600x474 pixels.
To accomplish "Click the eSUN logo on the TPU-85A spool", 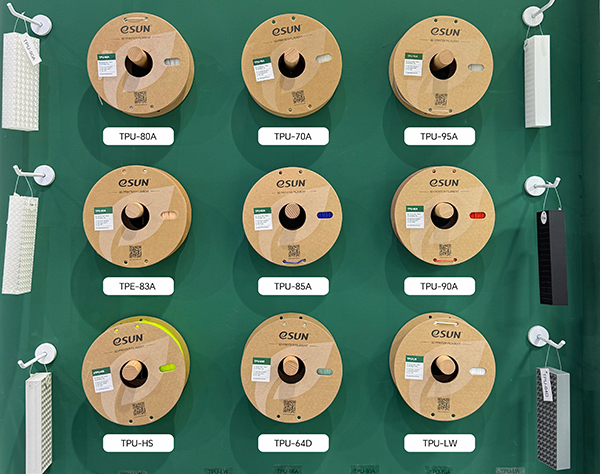I will (291, 184).
